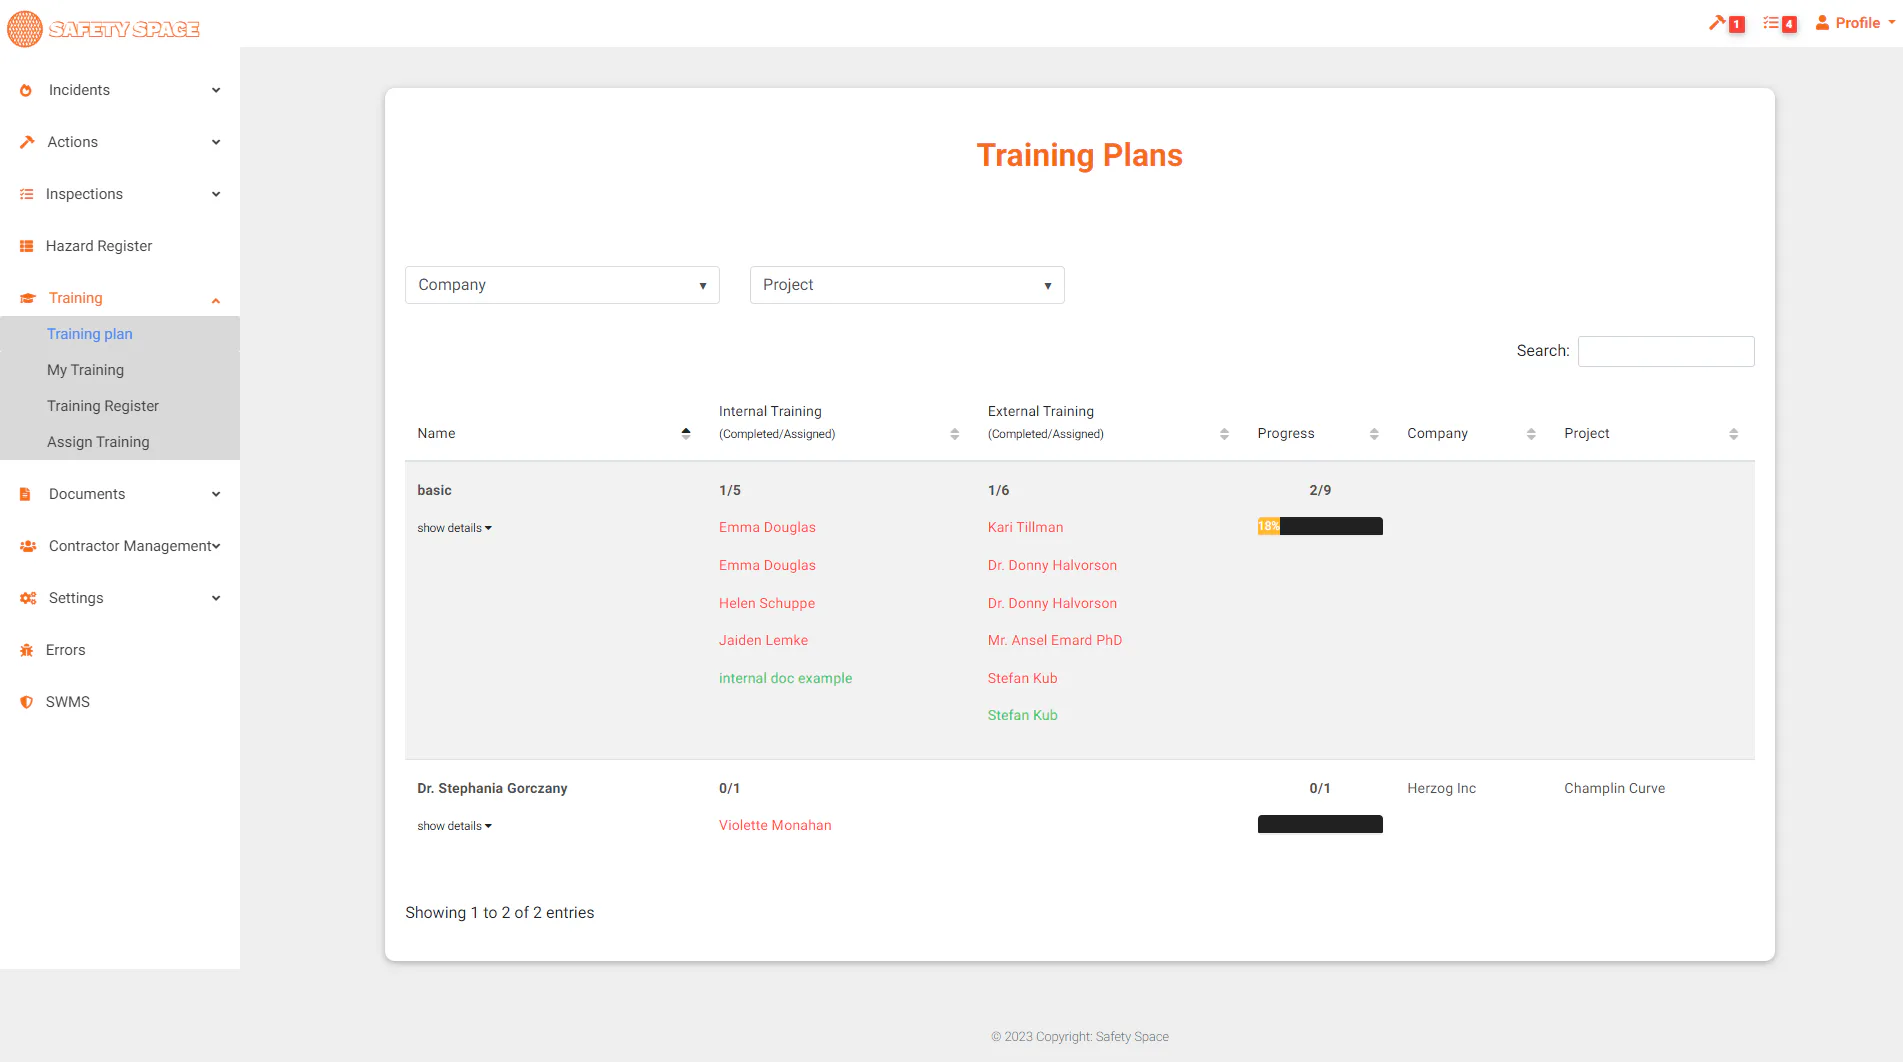Open the checklist notification icon with badge

1780,23
